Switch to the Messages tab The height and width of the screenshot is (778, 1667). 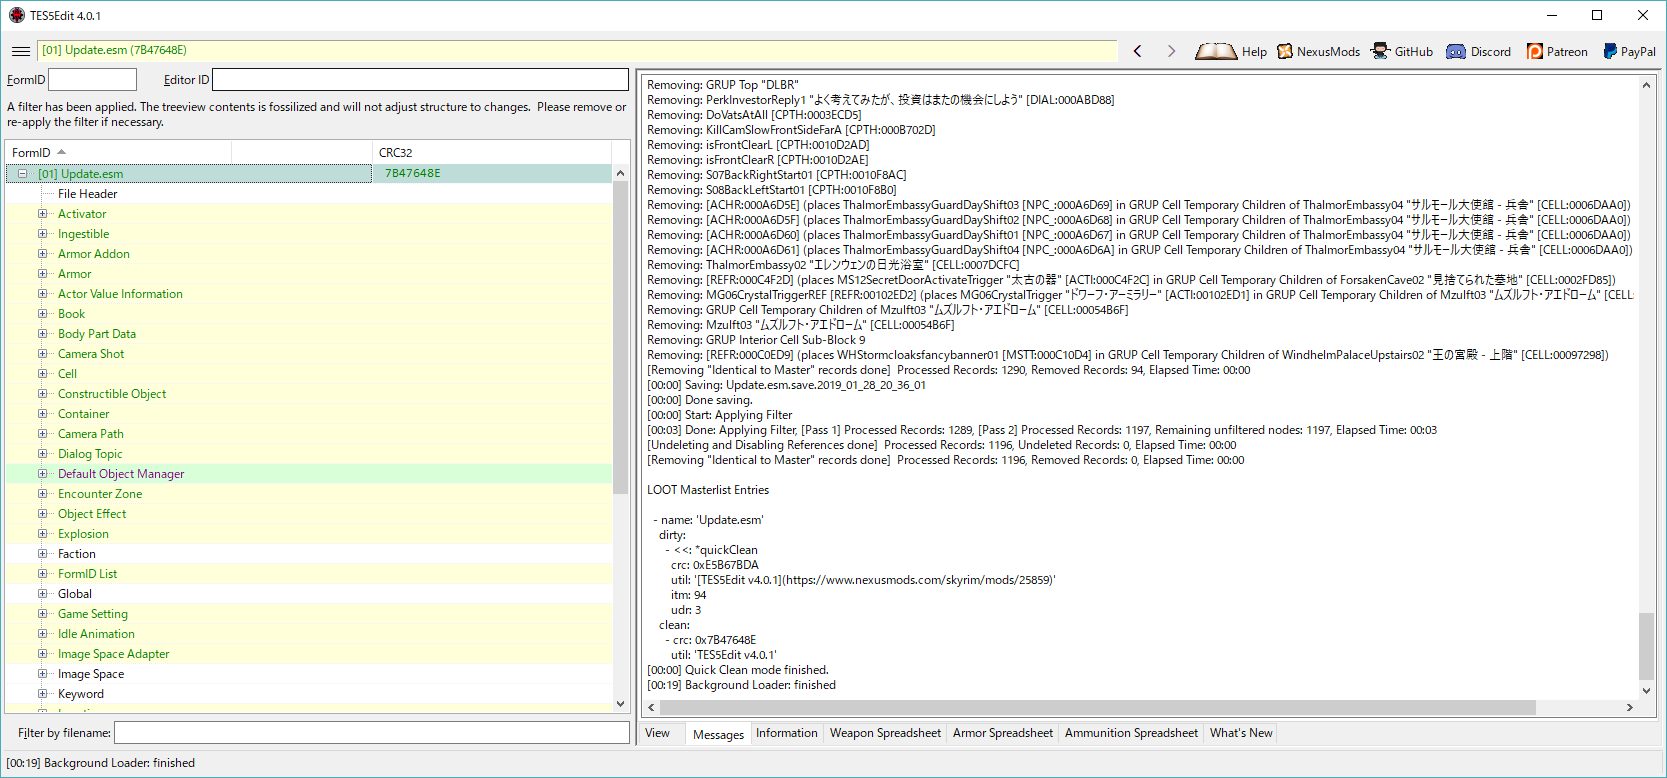pyautogui.click(x=718, y=734)
